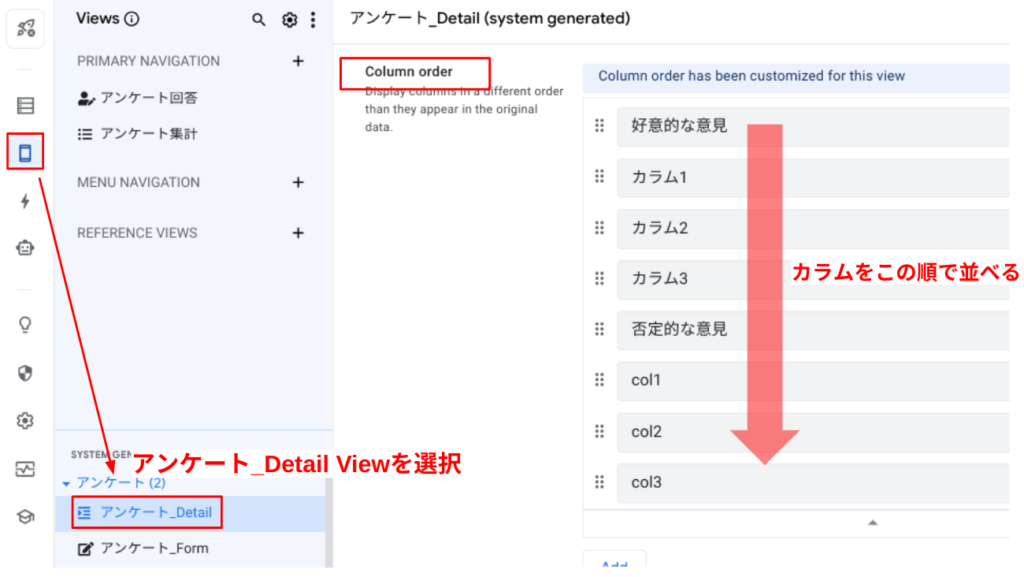Open Actions via the lightning bolt icon
The image size is (1024, 577).
pos(25,201)
